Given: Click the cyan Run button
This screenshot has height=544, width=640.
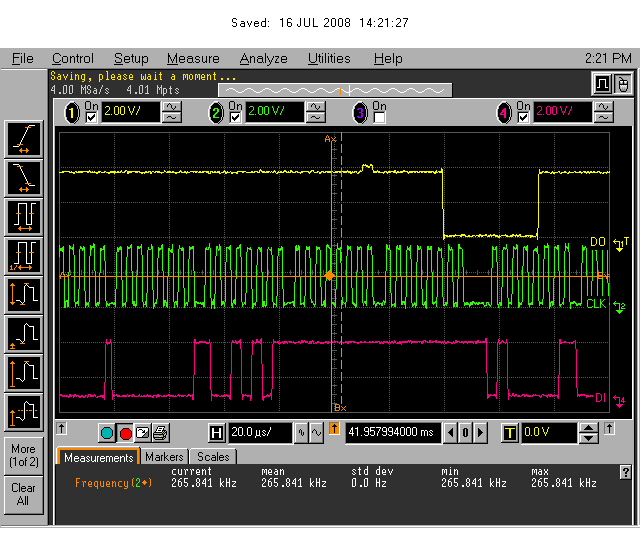Looking at the screenshot, I should pyautogui.click(x=107, y=433).
